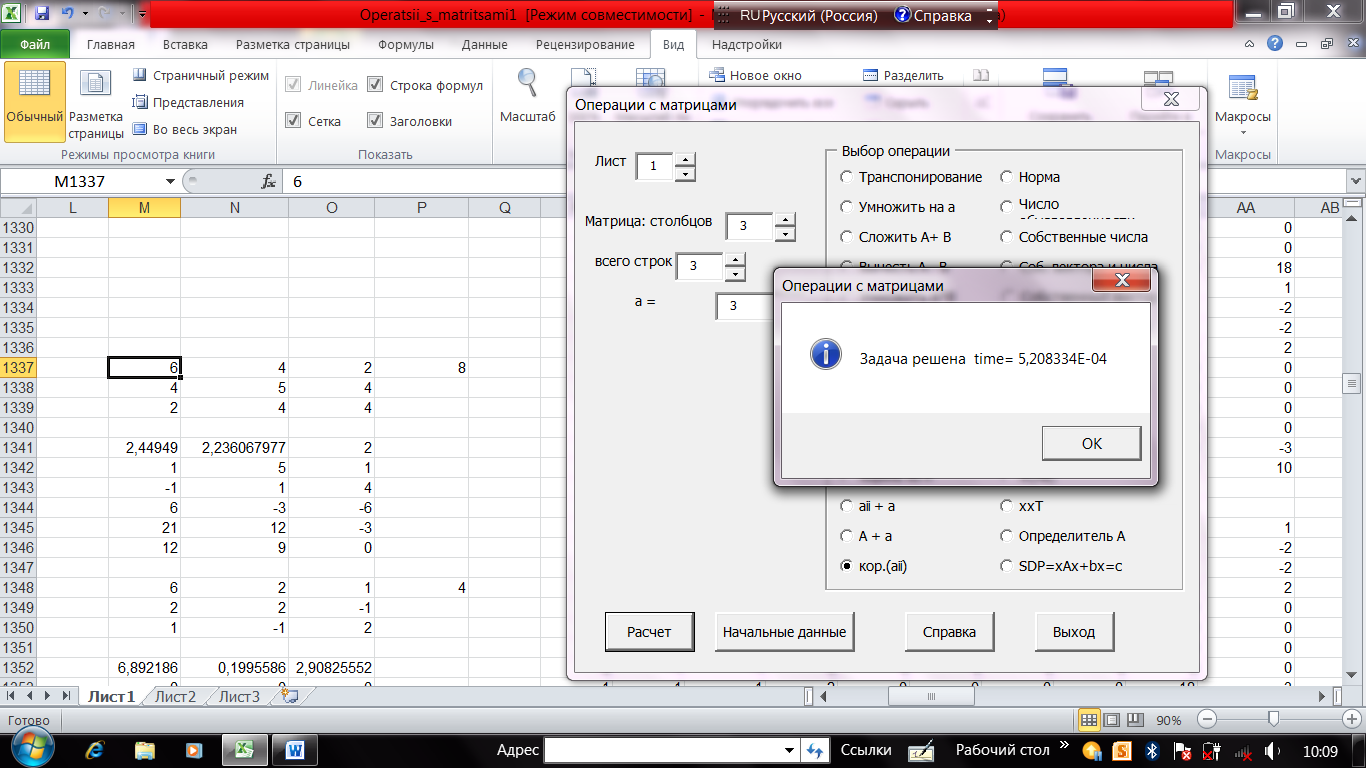The width and height of the screenshot is (1366, 768).
Task: Select Page Layout icon in status bar
Action: pos(1111,720)
